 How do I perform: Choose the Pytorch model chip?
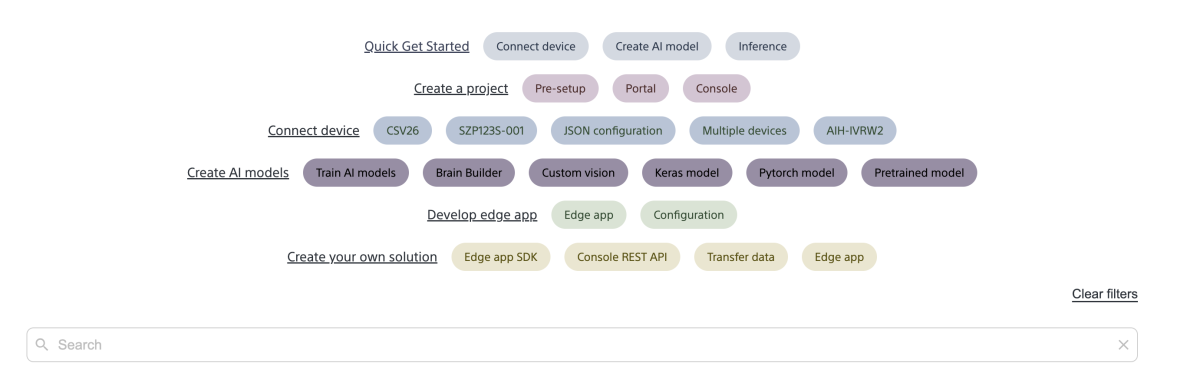[796, 173]
